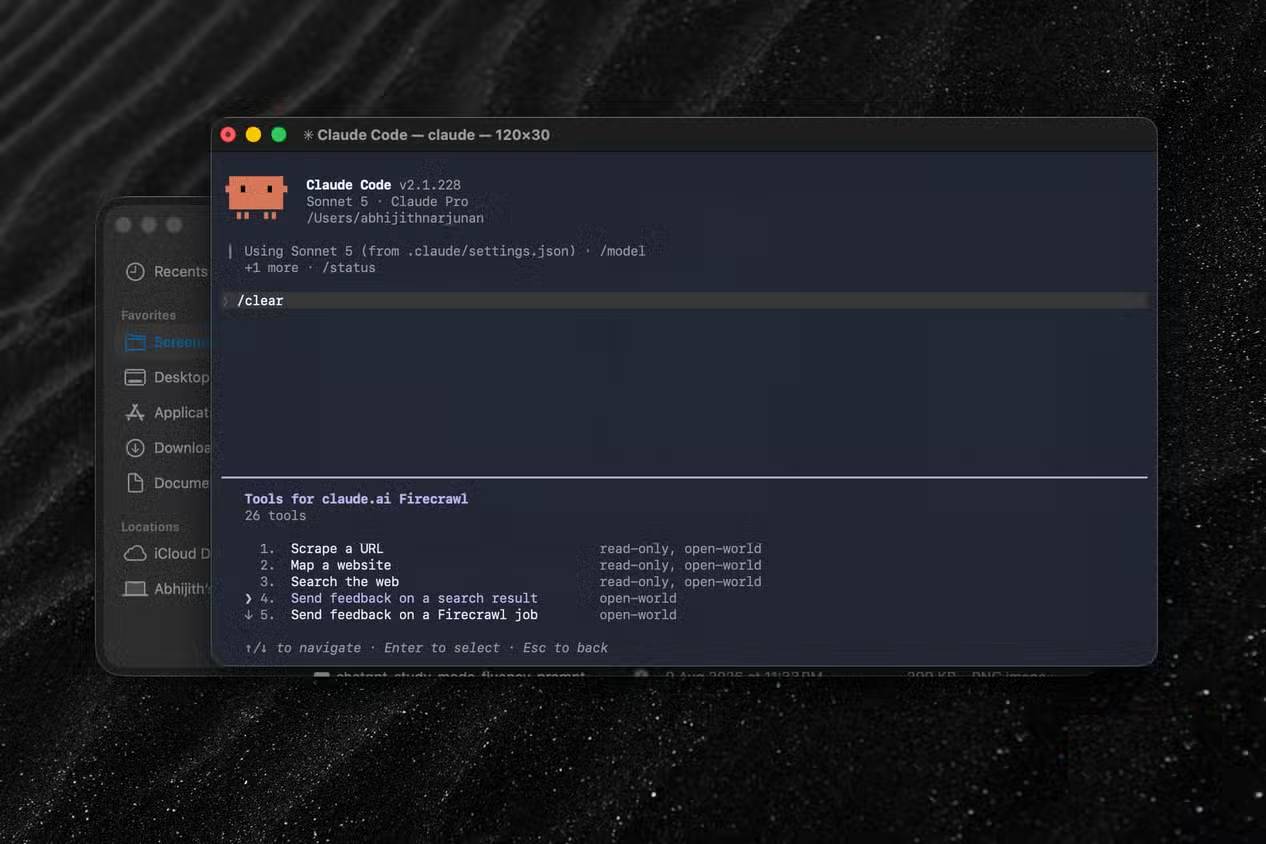The image size is (1266, 844).
Task: Click the '+1 more · /status' line
Action: click(x=310, y=268)
